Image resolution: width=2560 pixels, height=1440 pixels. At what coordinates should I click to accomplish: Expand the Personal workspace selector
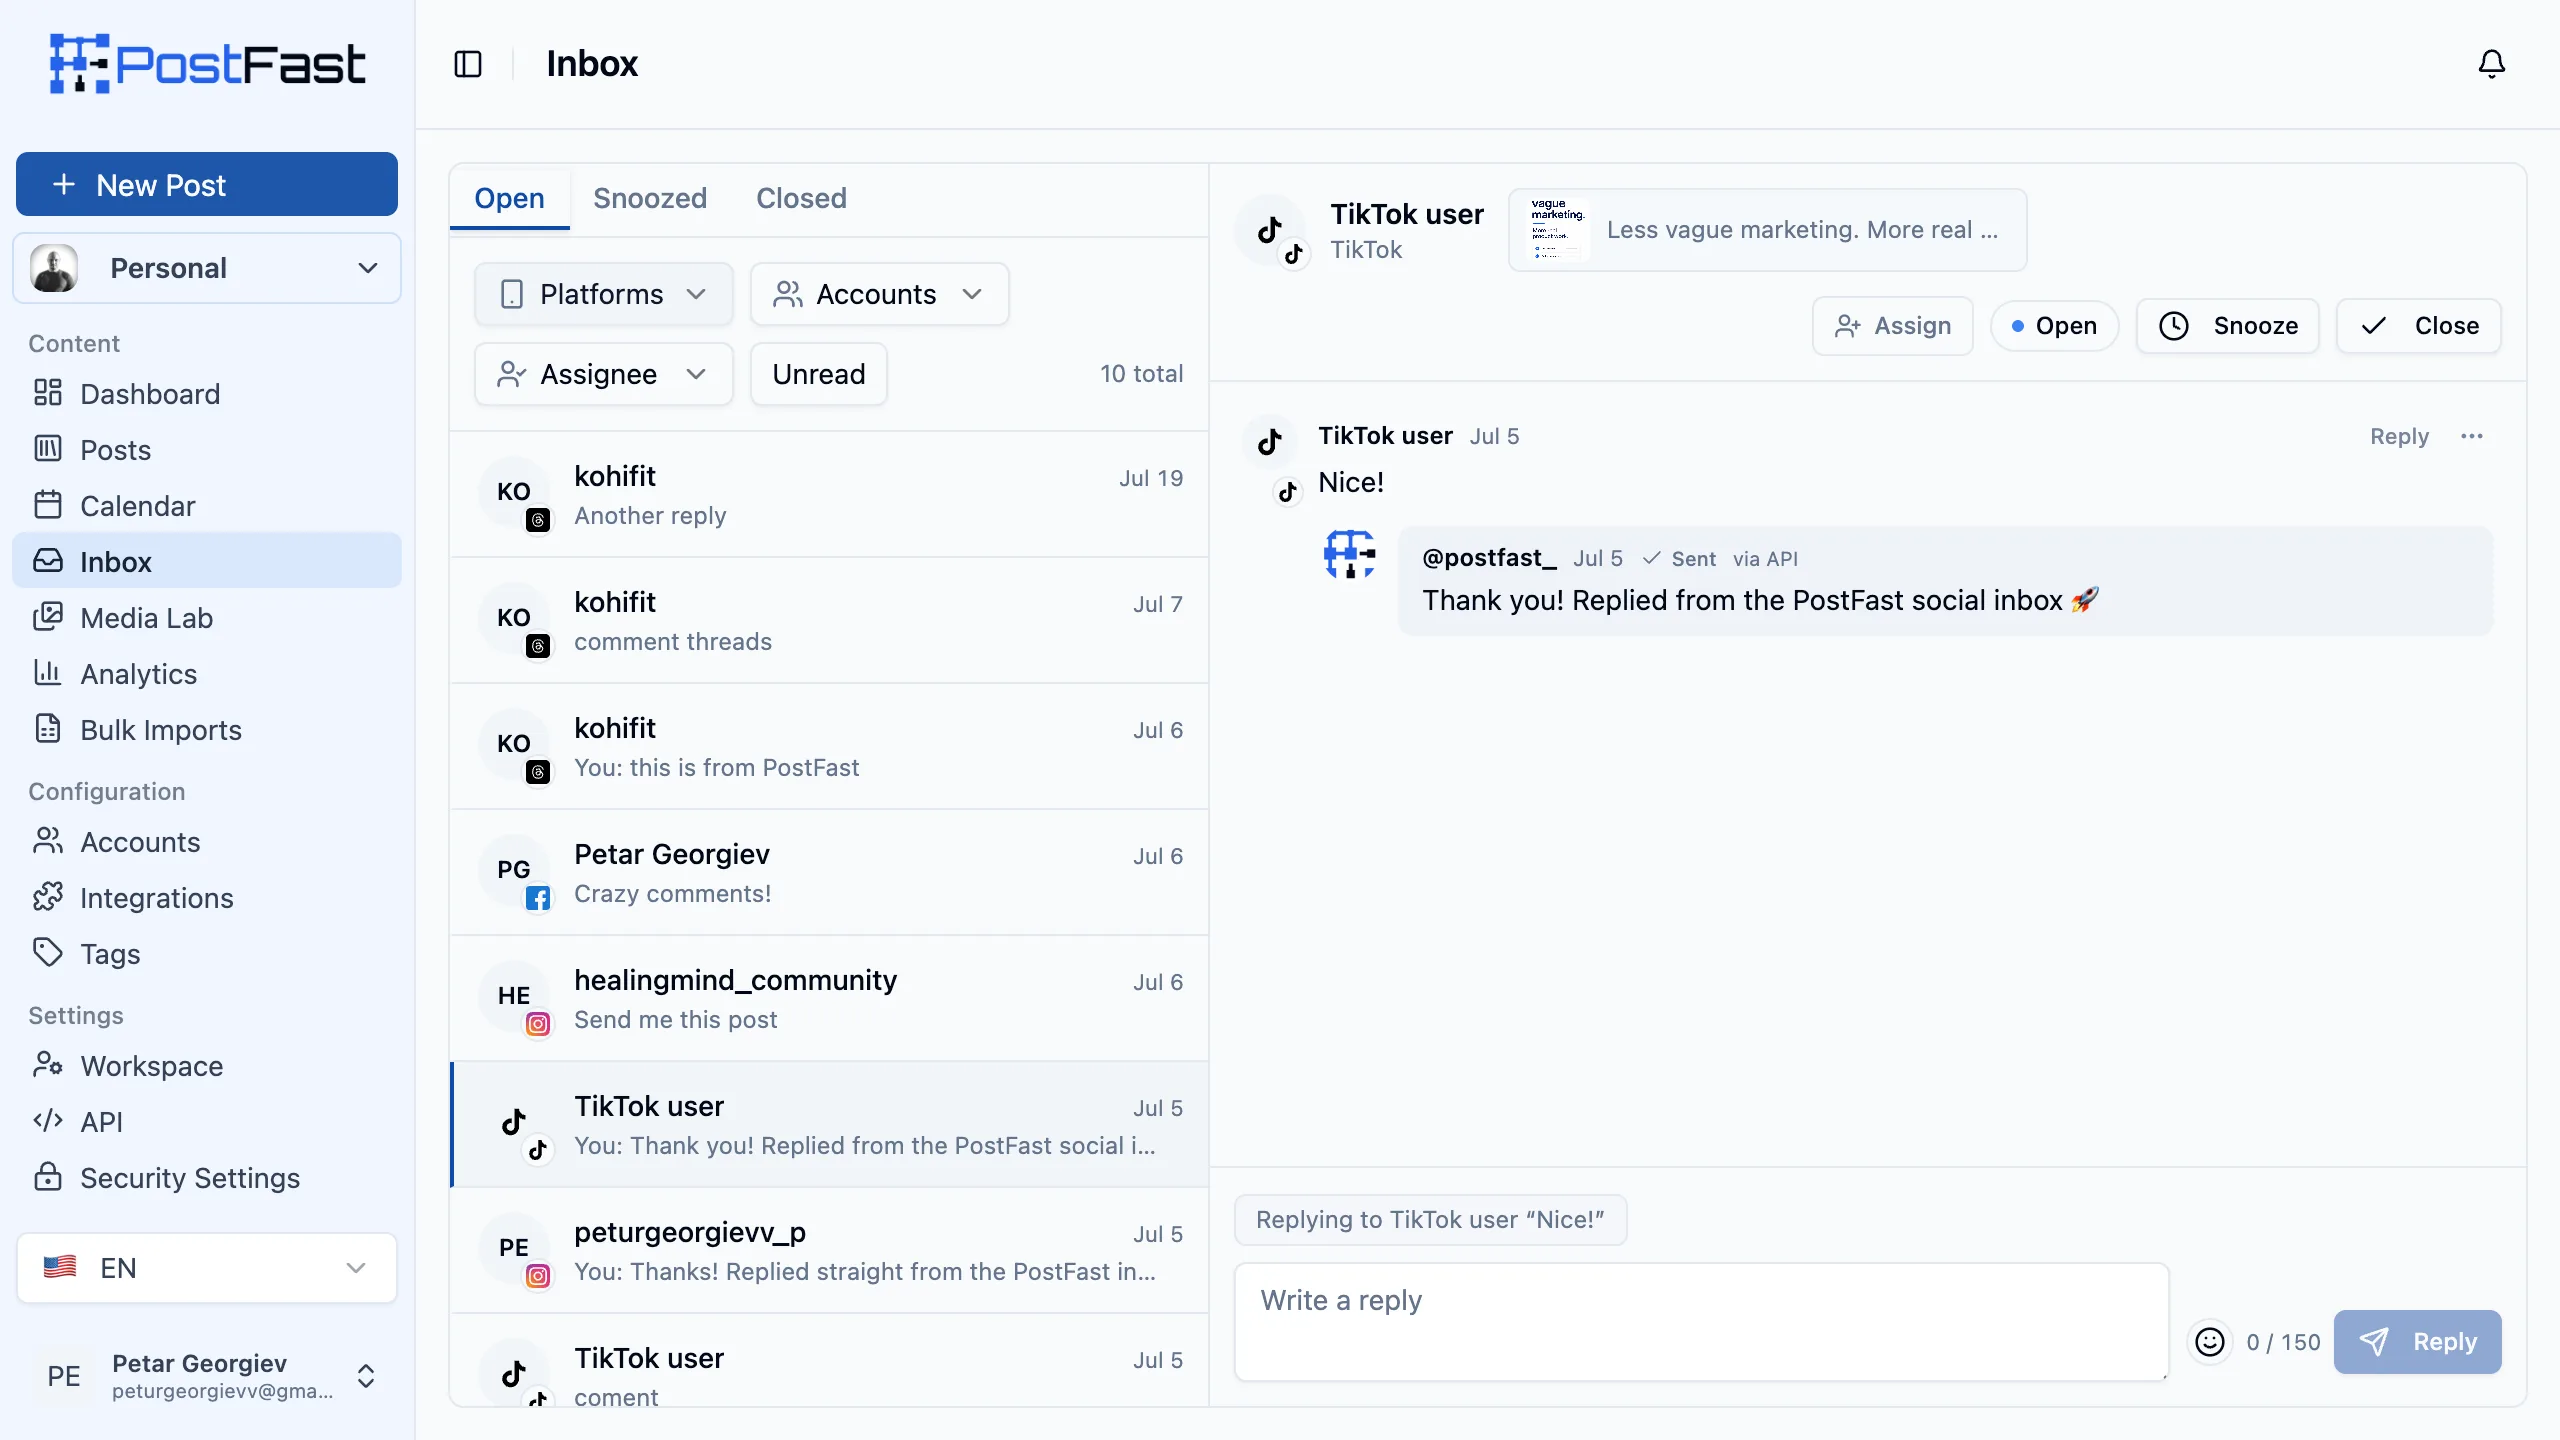(x=207, y=268)
